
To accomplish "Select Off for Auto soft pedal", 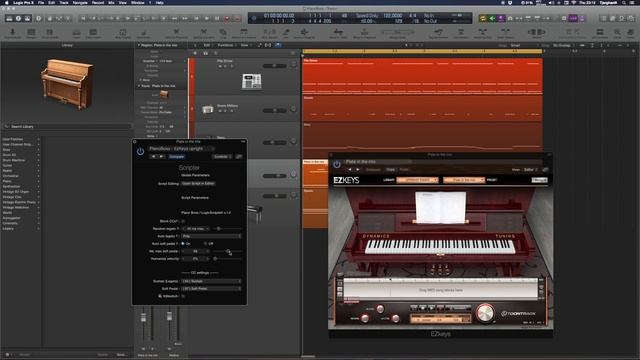I will pyautogui.click(x=205, y=244).
